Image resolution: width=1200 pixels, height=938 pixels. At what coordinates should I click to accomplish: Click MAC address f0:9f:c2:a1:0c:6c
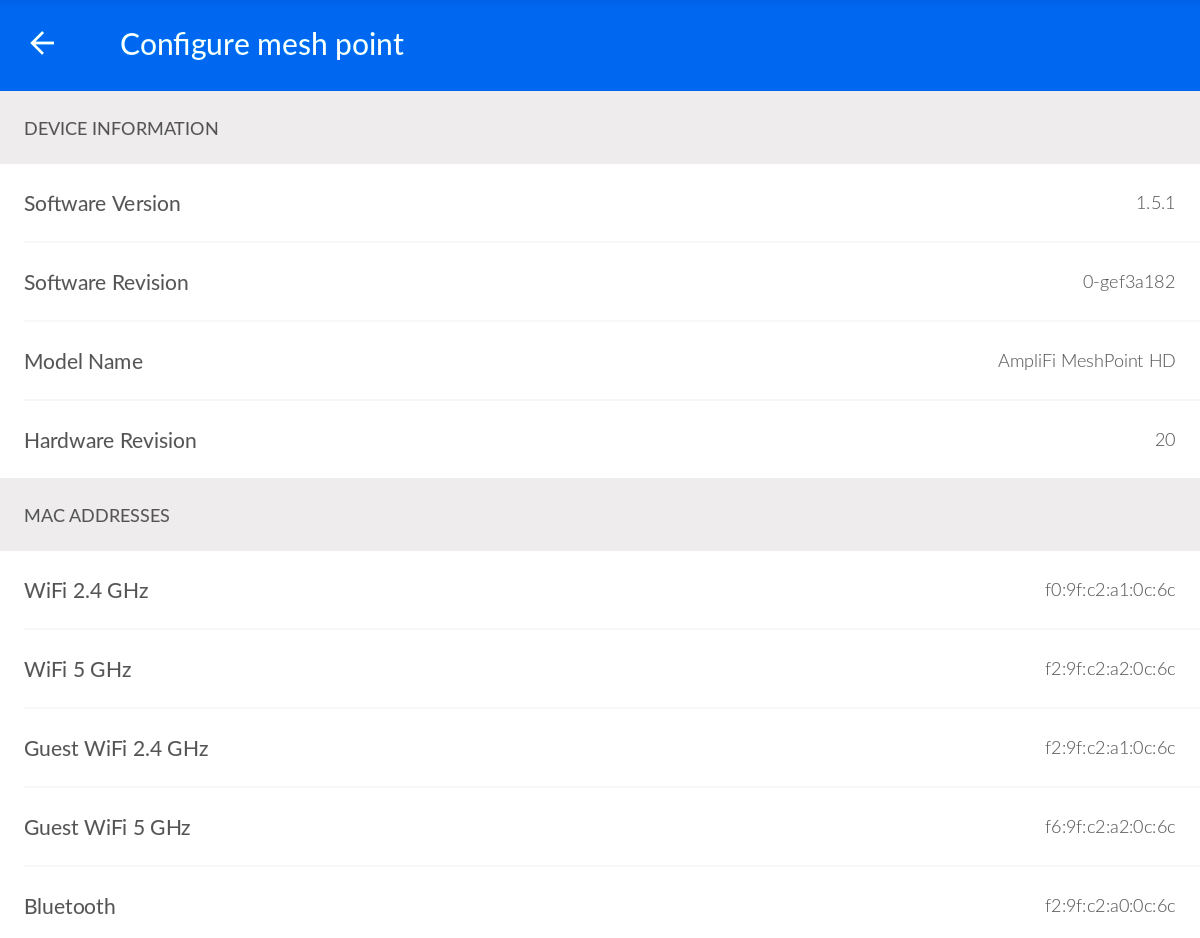tap(1110, 590)
